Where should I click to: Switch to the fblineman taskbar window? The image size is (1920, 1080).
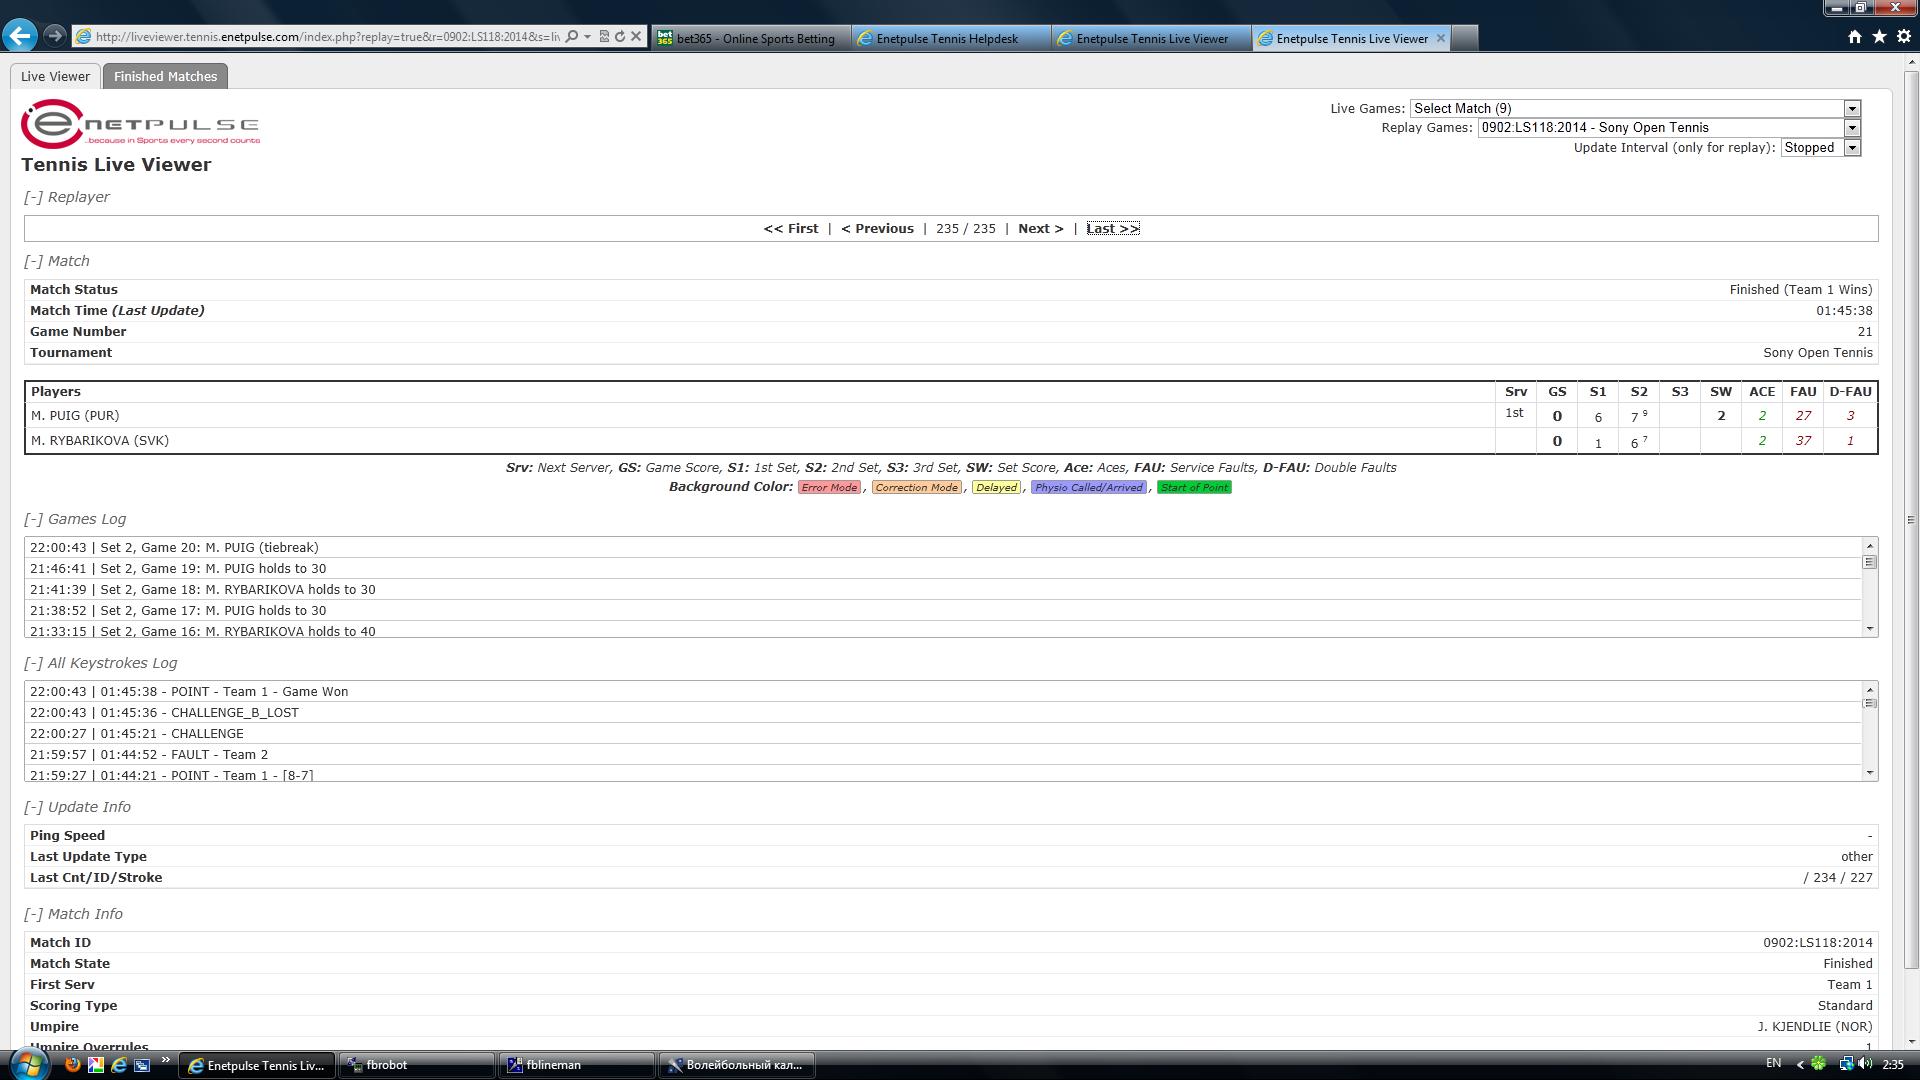pyautogui.click(x=577, y=1065)
